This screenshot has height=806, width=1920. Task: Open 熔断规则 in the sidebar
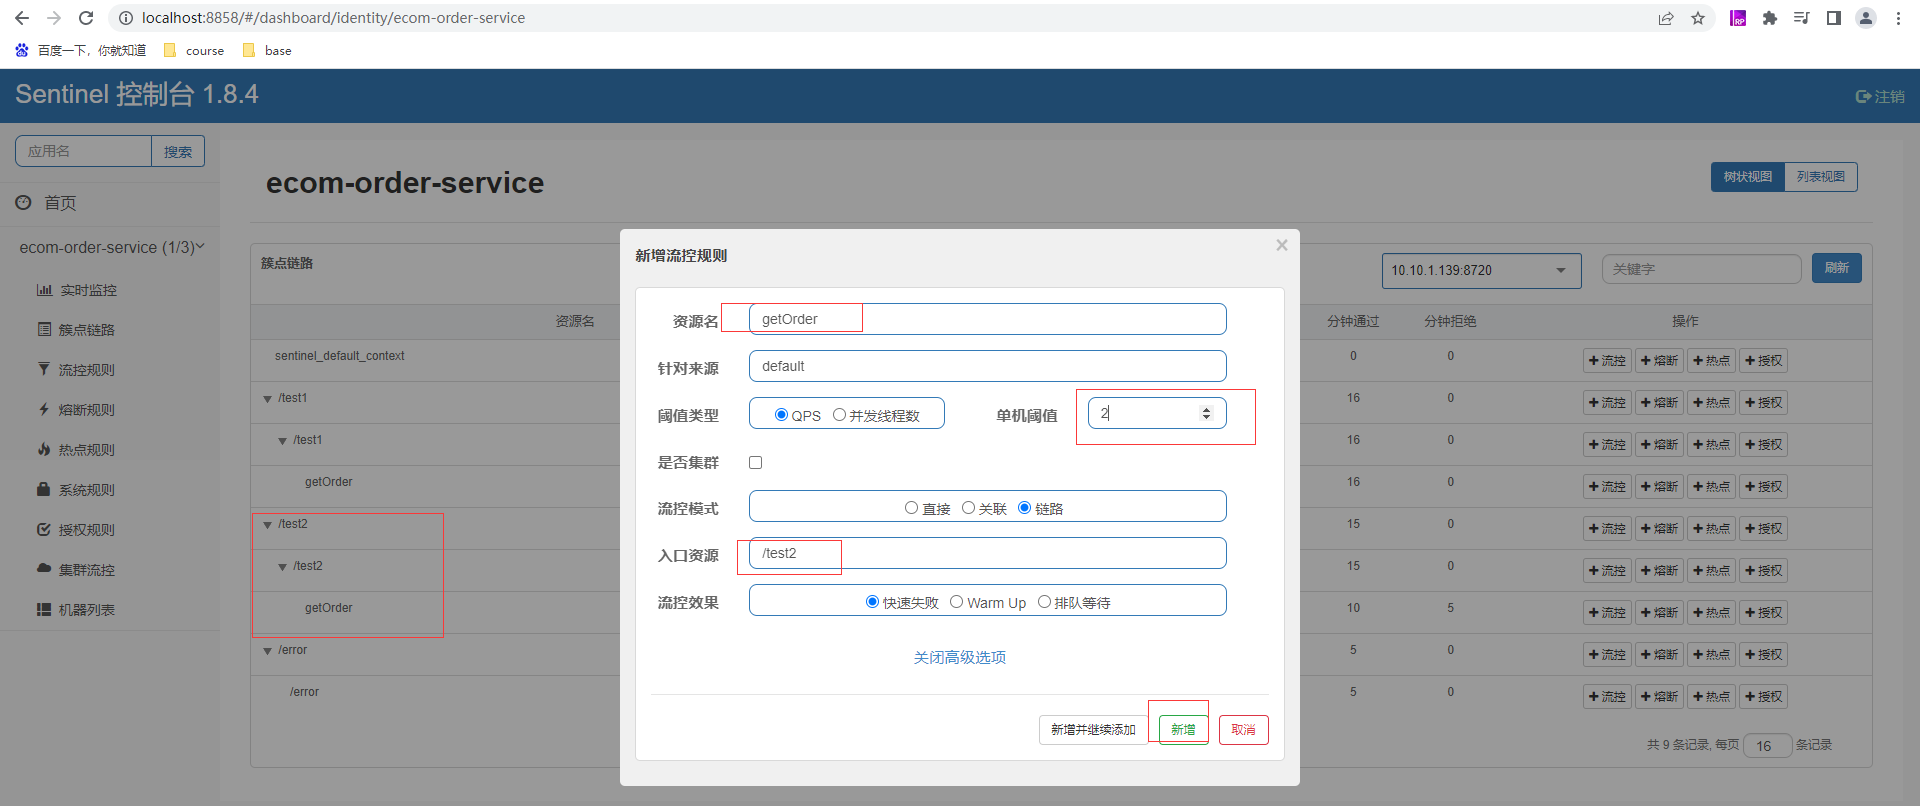click(76, 410)
